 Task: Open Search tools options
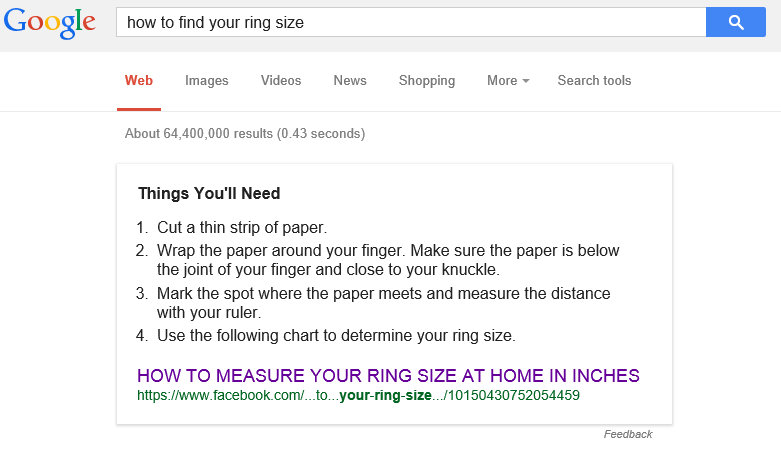(x=594, y=81)
